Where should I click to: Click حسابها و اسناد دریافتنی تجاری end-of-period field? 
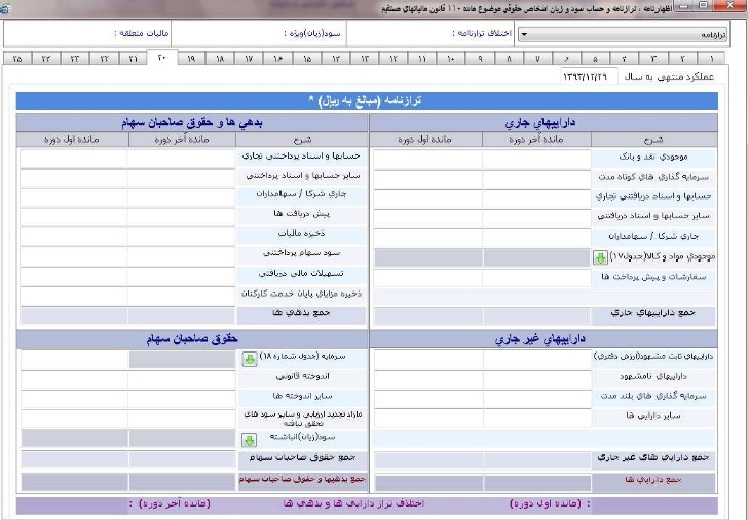click(x=537, y=199)
